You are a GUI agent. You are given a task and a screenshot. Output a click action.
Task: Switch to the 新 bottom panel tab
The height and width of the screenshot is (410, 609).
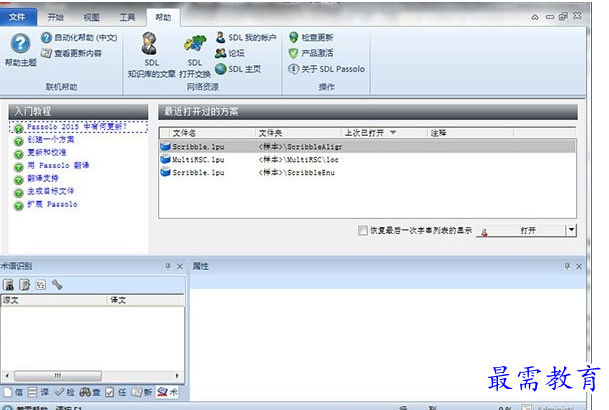tap(142, 392)
